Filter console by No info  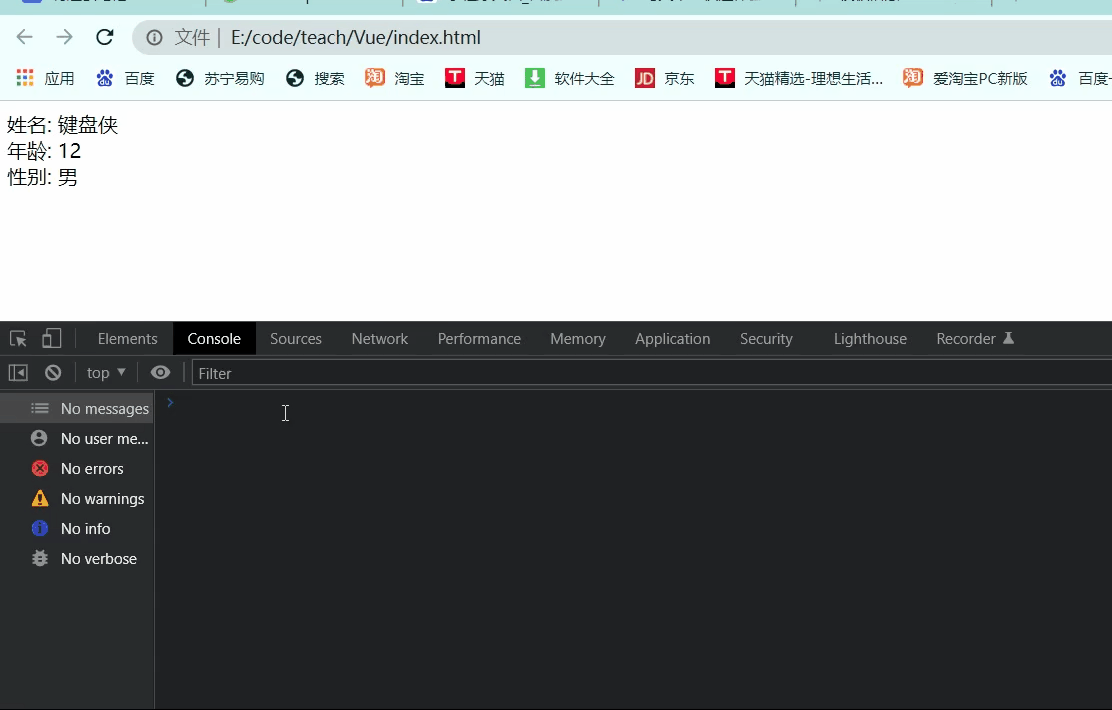point(84,528)
